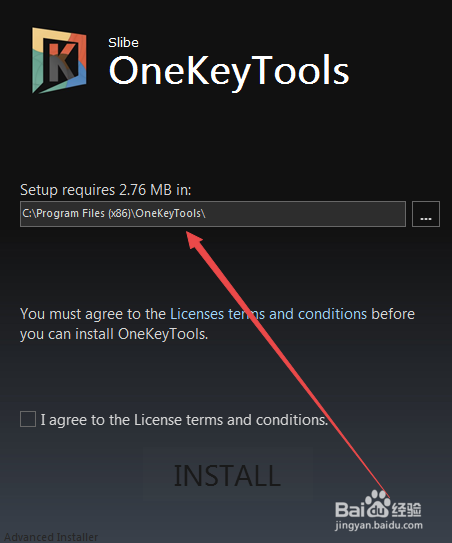Tick the license agreement checkbox

coord(28,419)
